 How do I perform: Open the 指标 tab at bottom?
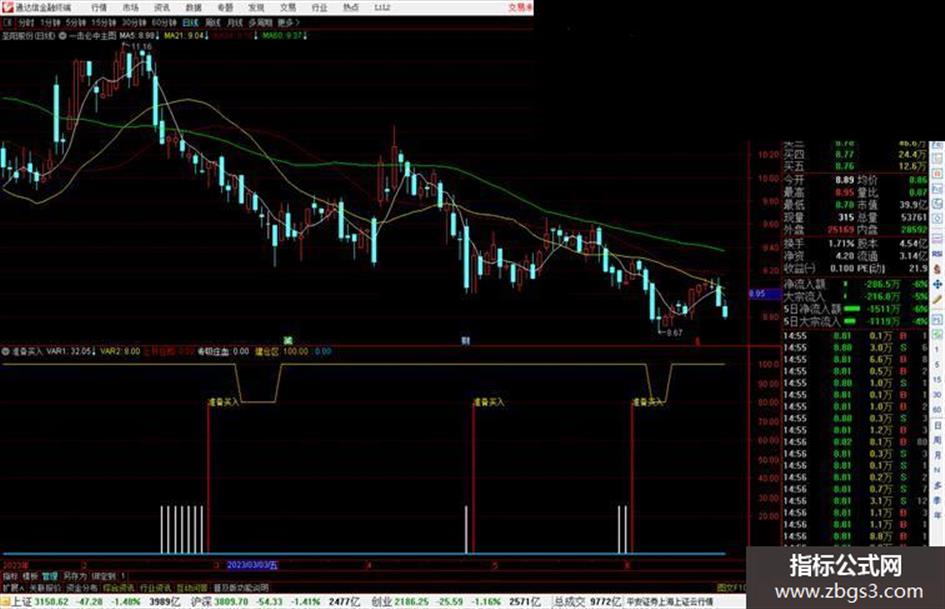point(10,576)
